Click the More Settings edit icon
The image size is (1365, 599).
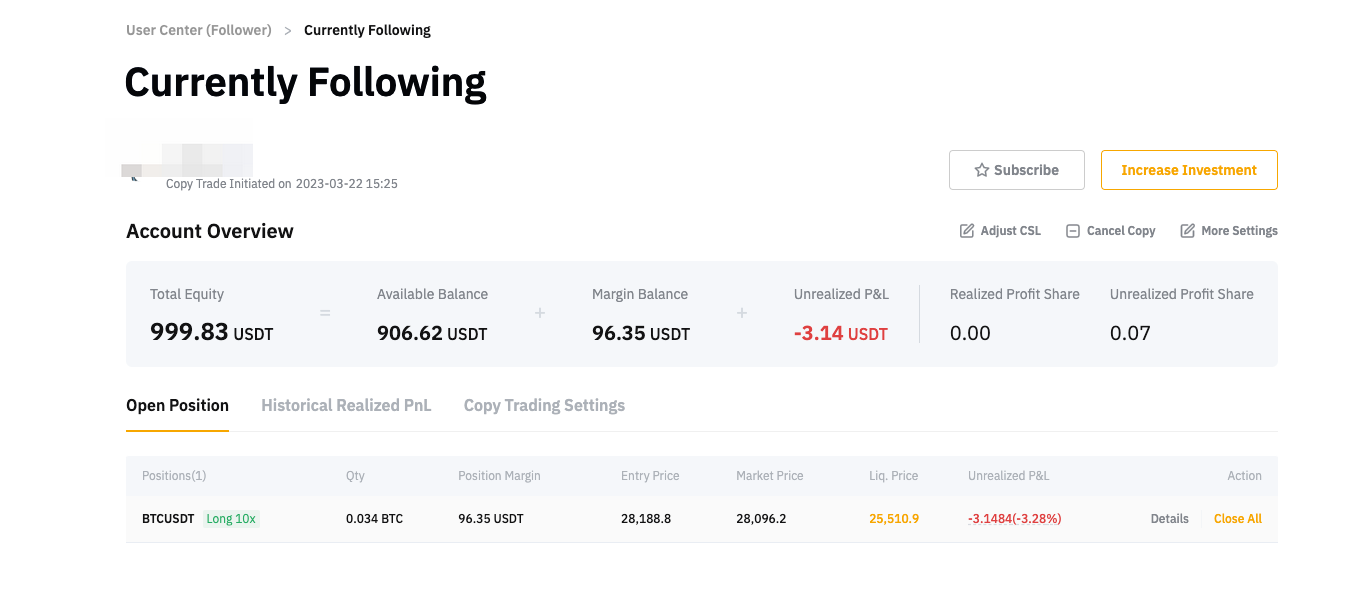(x=1188, y=231)
